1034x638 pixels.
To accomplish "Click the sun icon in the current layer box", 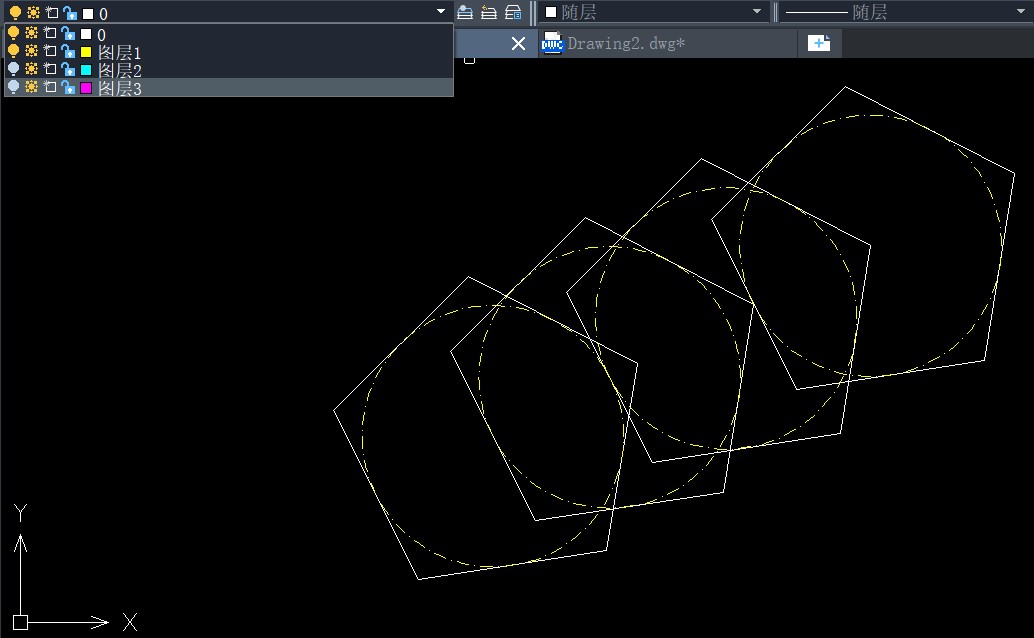I will coord(34,13).
